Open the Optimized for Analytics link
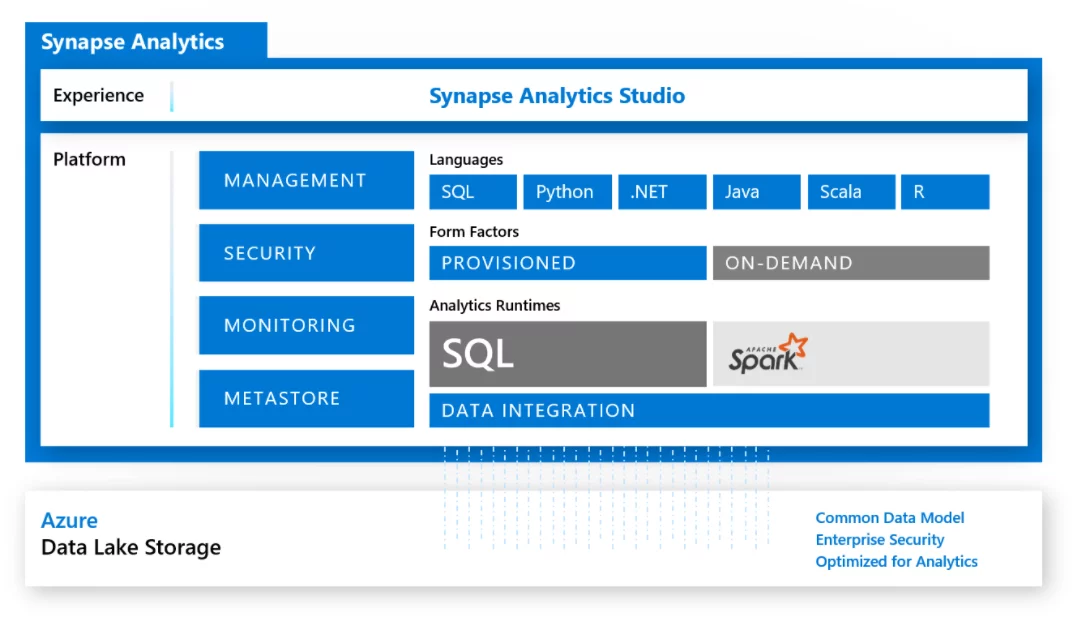Viewport: 1084px width, 618px height. click(x=896, y=561)
